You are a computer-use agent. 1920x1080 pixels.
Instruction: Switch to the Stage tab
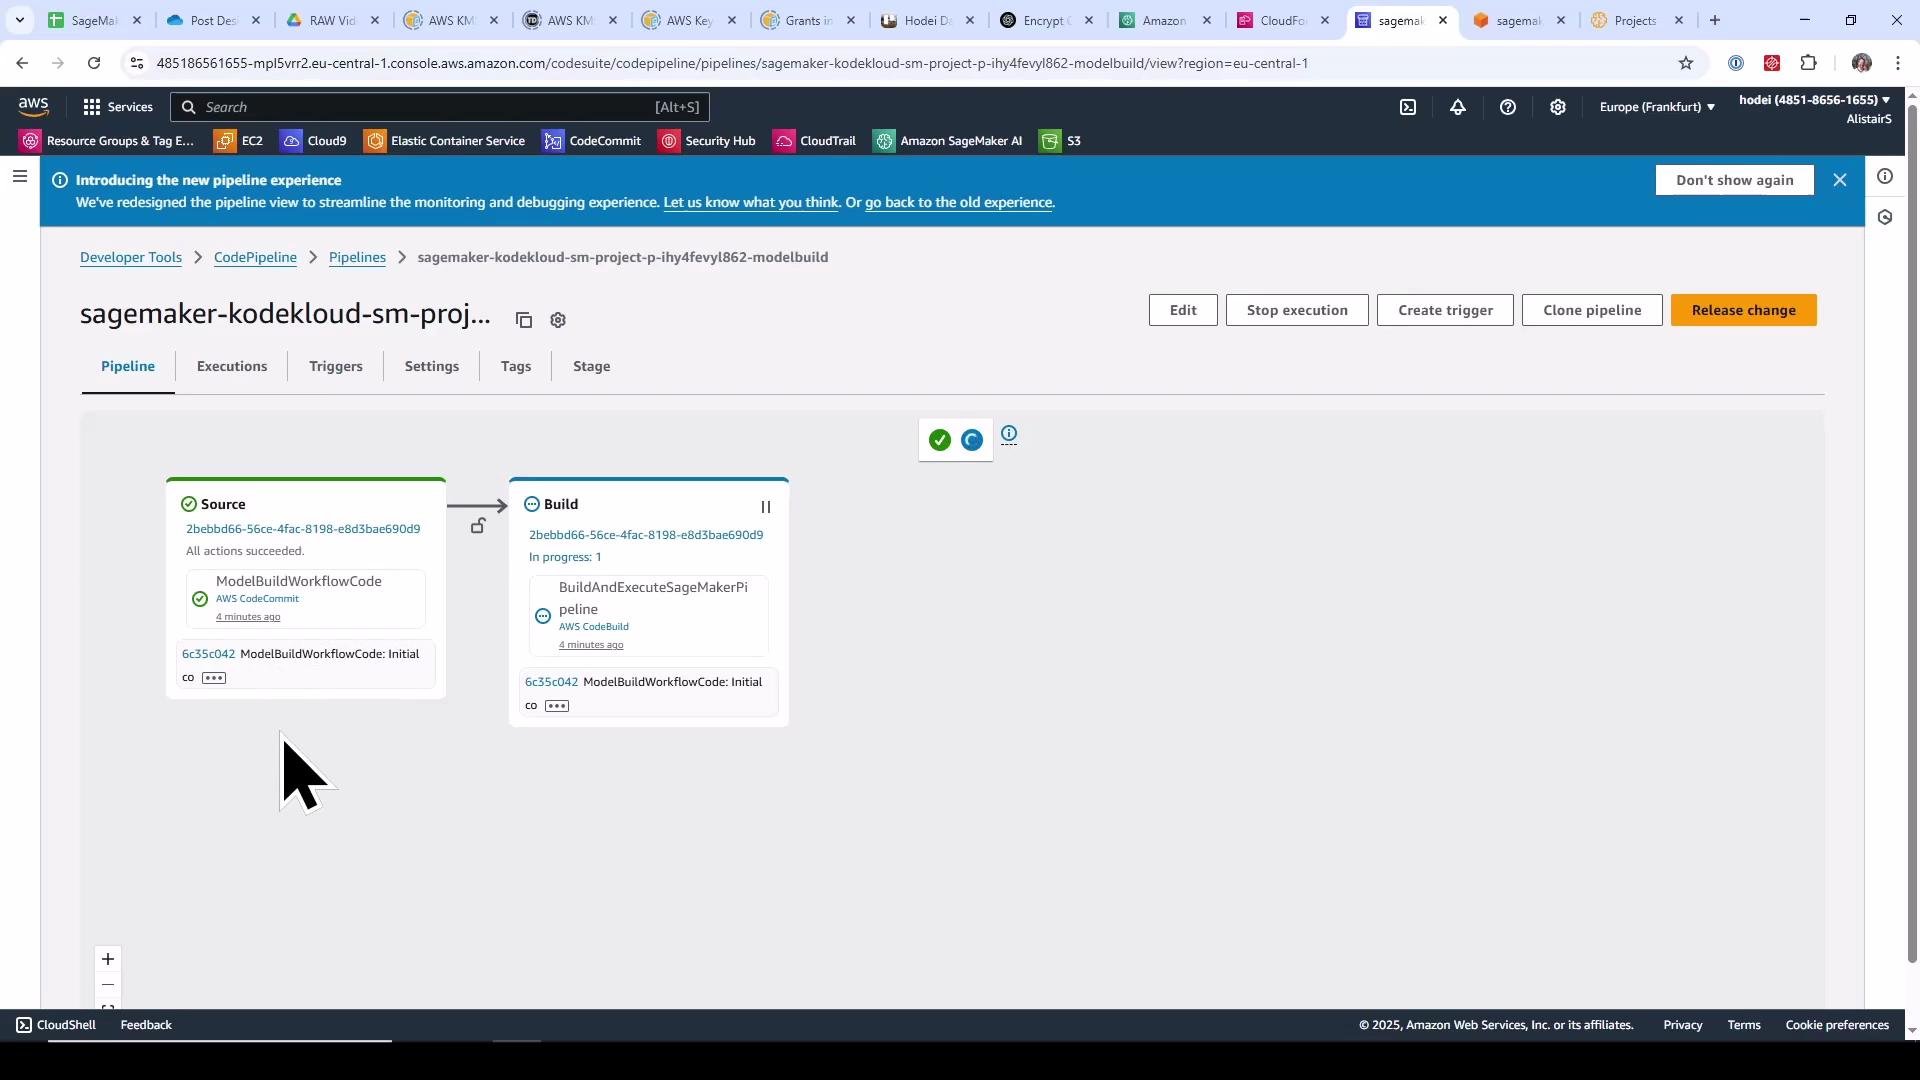pyautogui.click(x=592, y=366)
